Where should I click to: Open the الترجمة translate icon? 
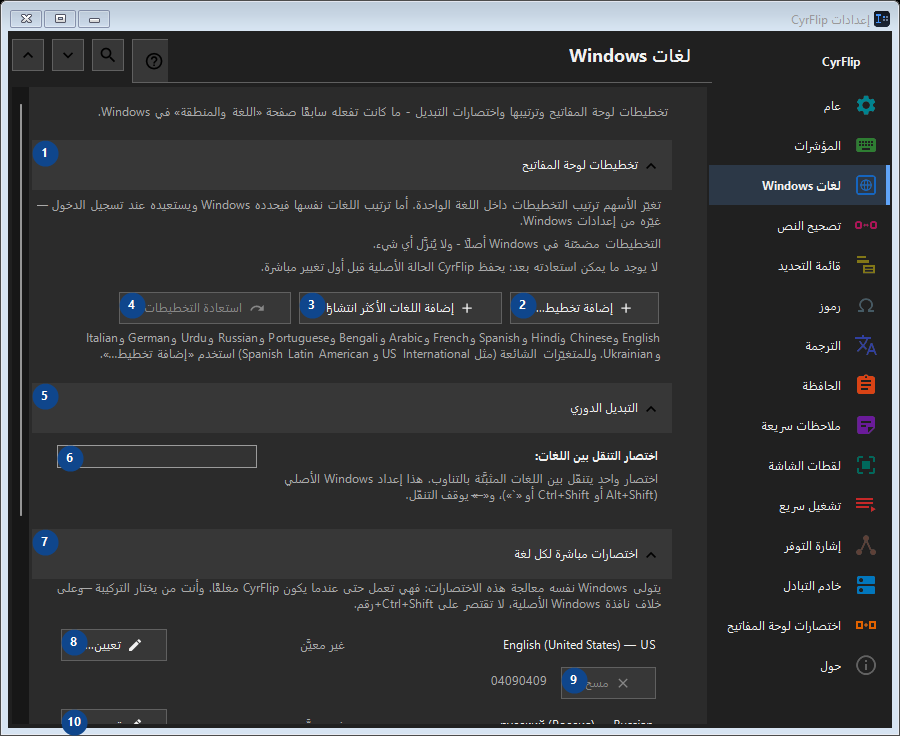coord(866,345)
